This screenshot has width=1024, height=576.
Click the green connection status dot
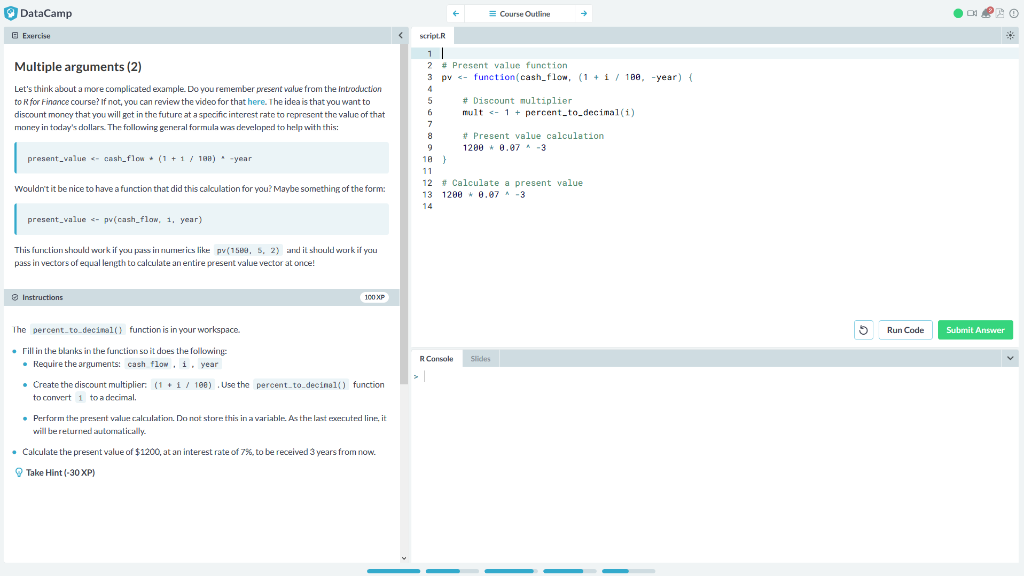click(x=957, y=13)
